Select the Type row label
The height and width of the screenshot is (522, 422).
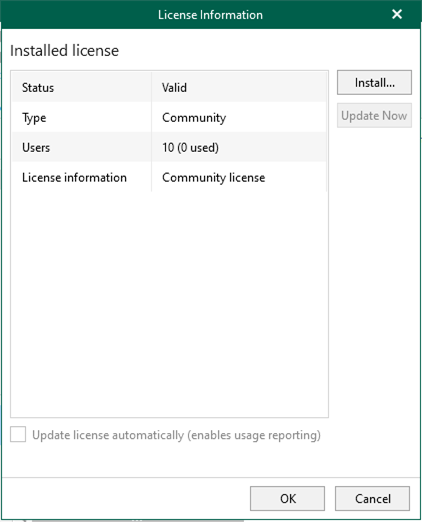(34, 118)
